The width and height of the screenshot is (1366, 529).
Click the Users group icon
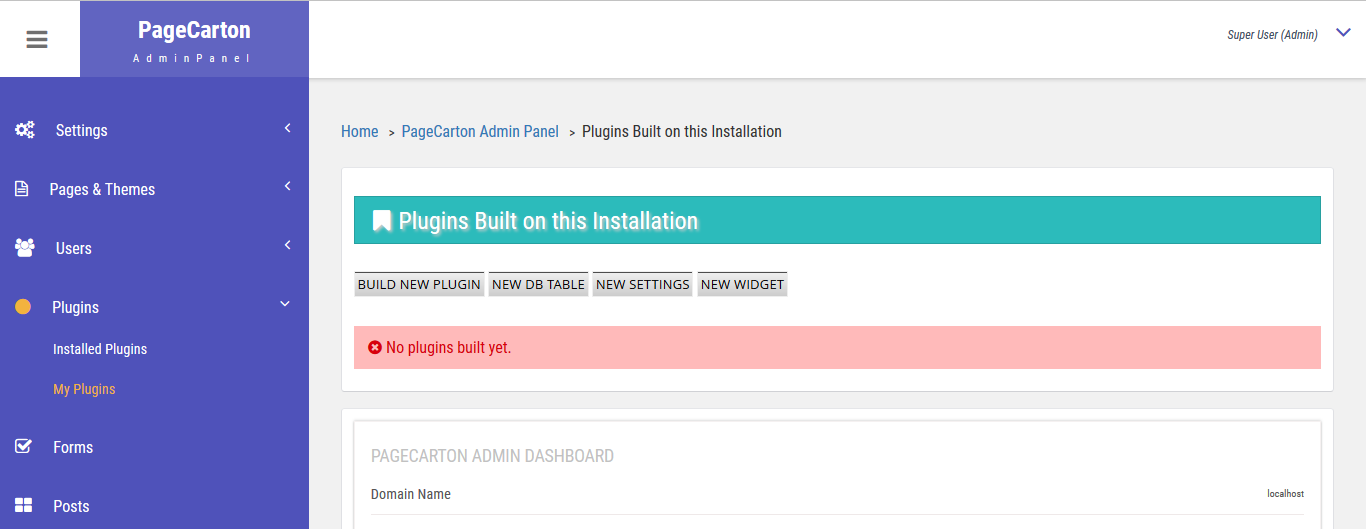pyautogui.click(x=24, y=248)
